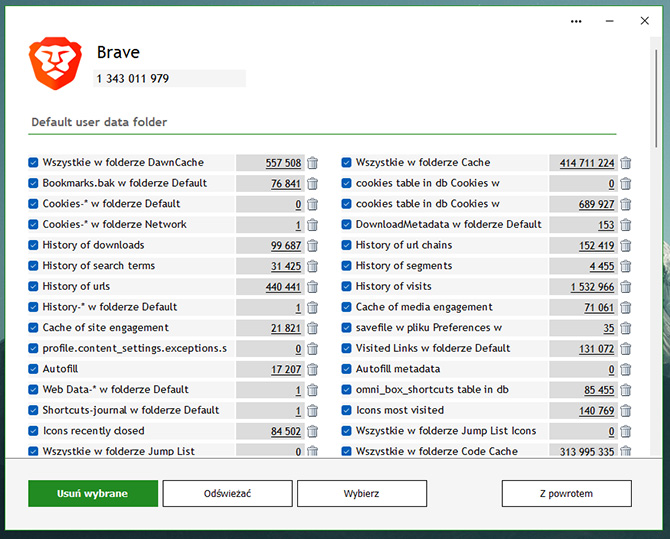
Task: Click the 313 995 335 Code Cache value
Action: 587,451
